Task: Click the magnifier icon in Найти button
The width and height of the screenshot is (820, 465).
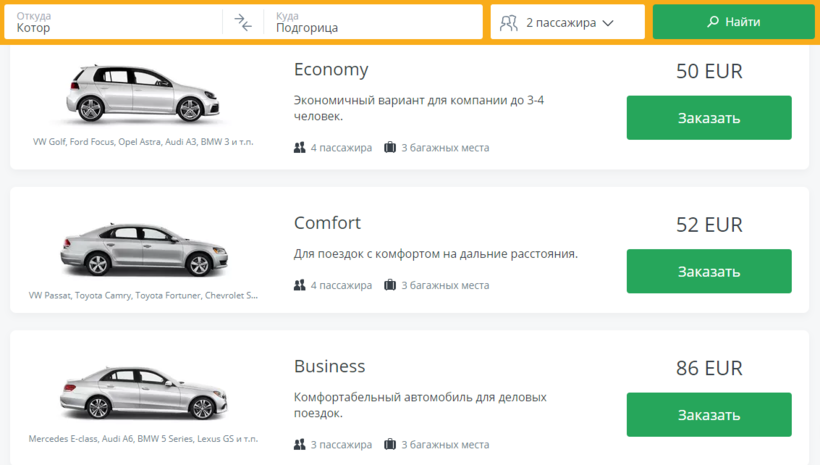Action: [713, 21]
